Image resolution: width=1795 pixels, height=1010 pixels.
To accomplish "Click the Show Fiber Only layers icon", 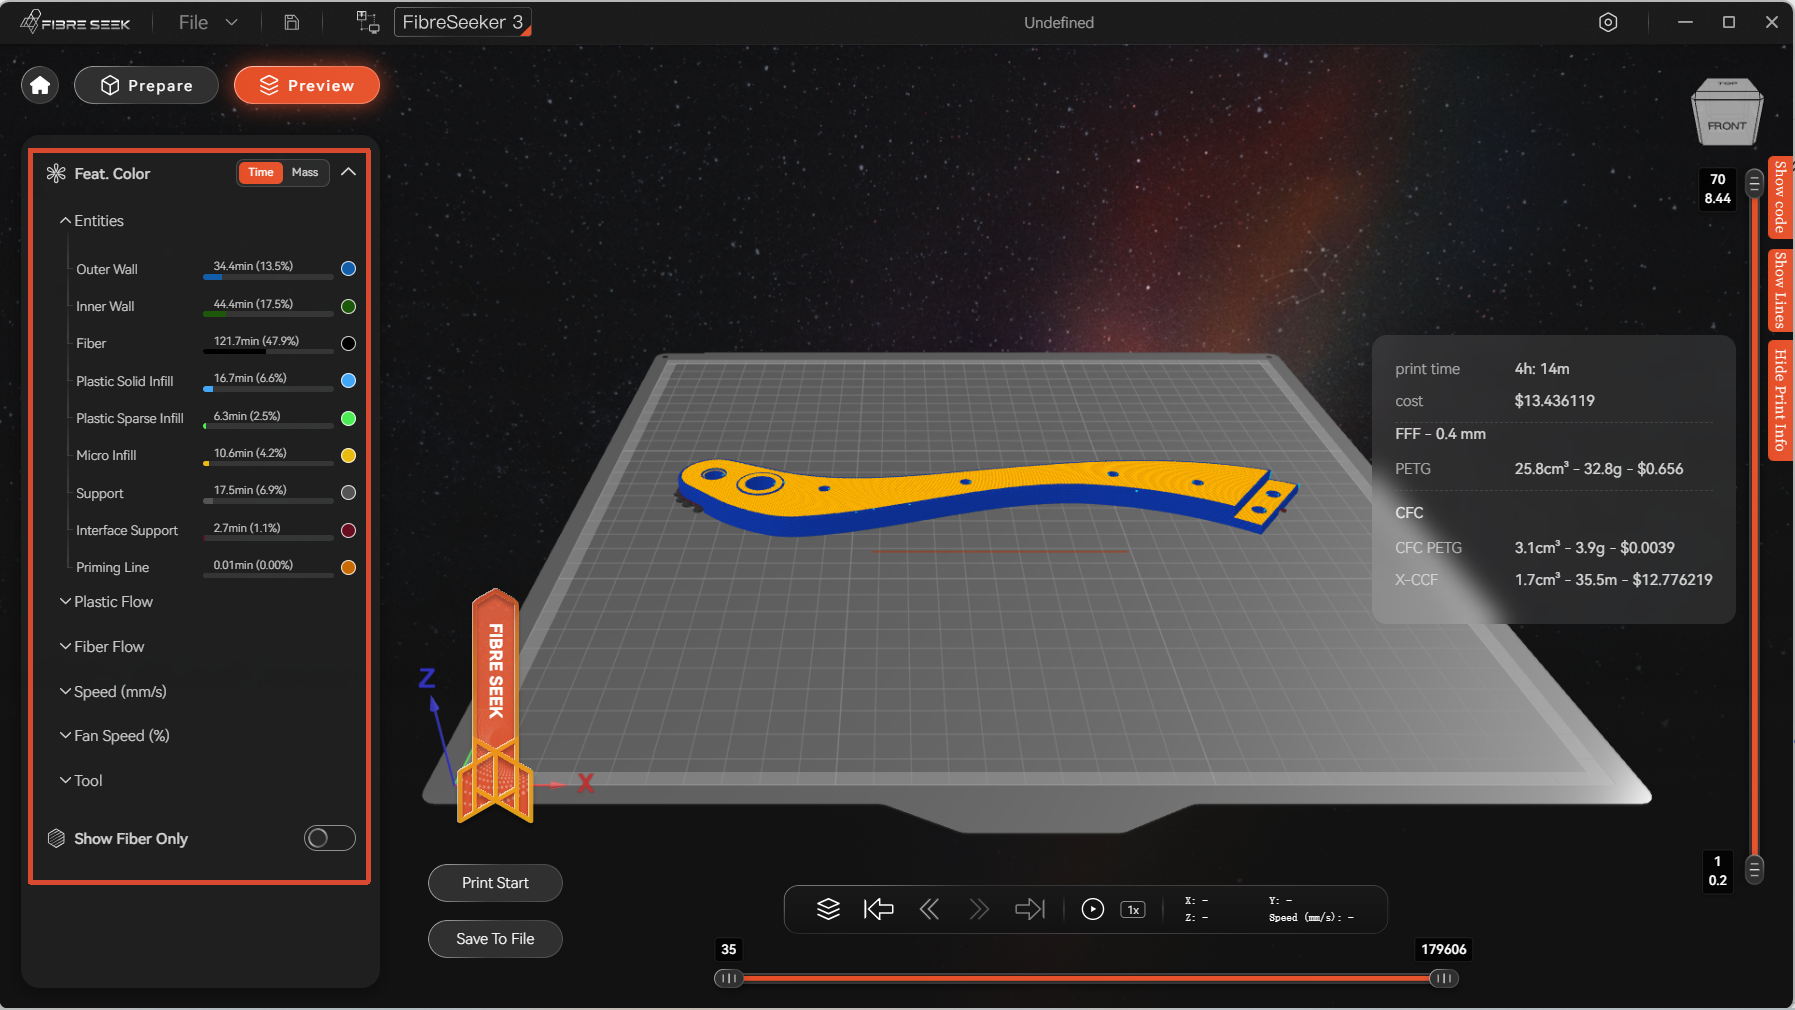I will coord(56,838).
